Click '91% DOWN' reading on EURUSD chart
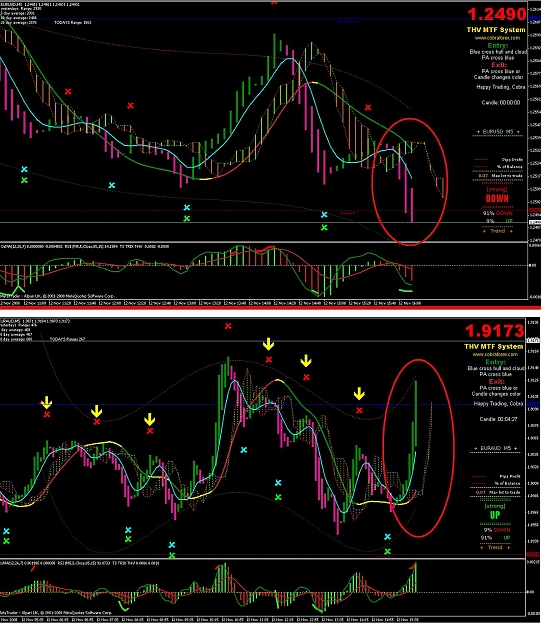The image size is (541, 625). pyautogui.click(x=497, y=213)
